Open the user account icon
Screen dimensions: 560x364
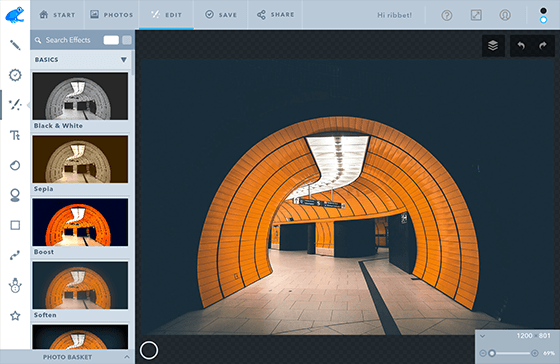pyautogui.click(x=505, y=15)
